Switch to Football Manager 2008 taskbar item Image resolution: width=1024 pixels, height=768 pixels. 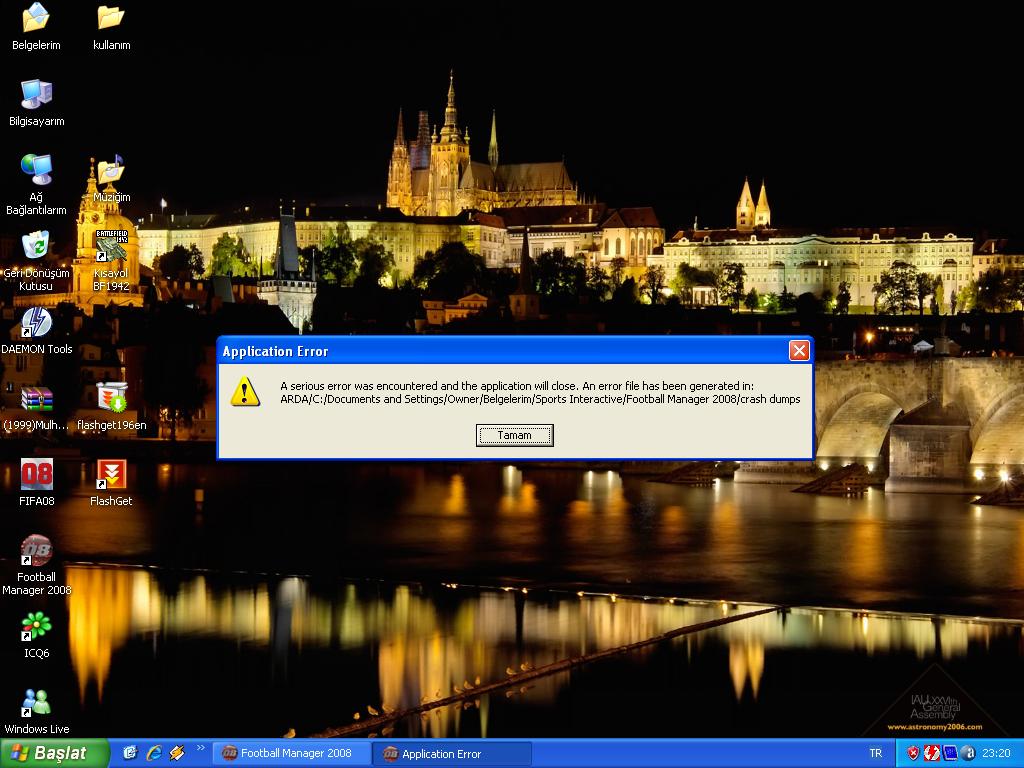(x=290, y=753)
